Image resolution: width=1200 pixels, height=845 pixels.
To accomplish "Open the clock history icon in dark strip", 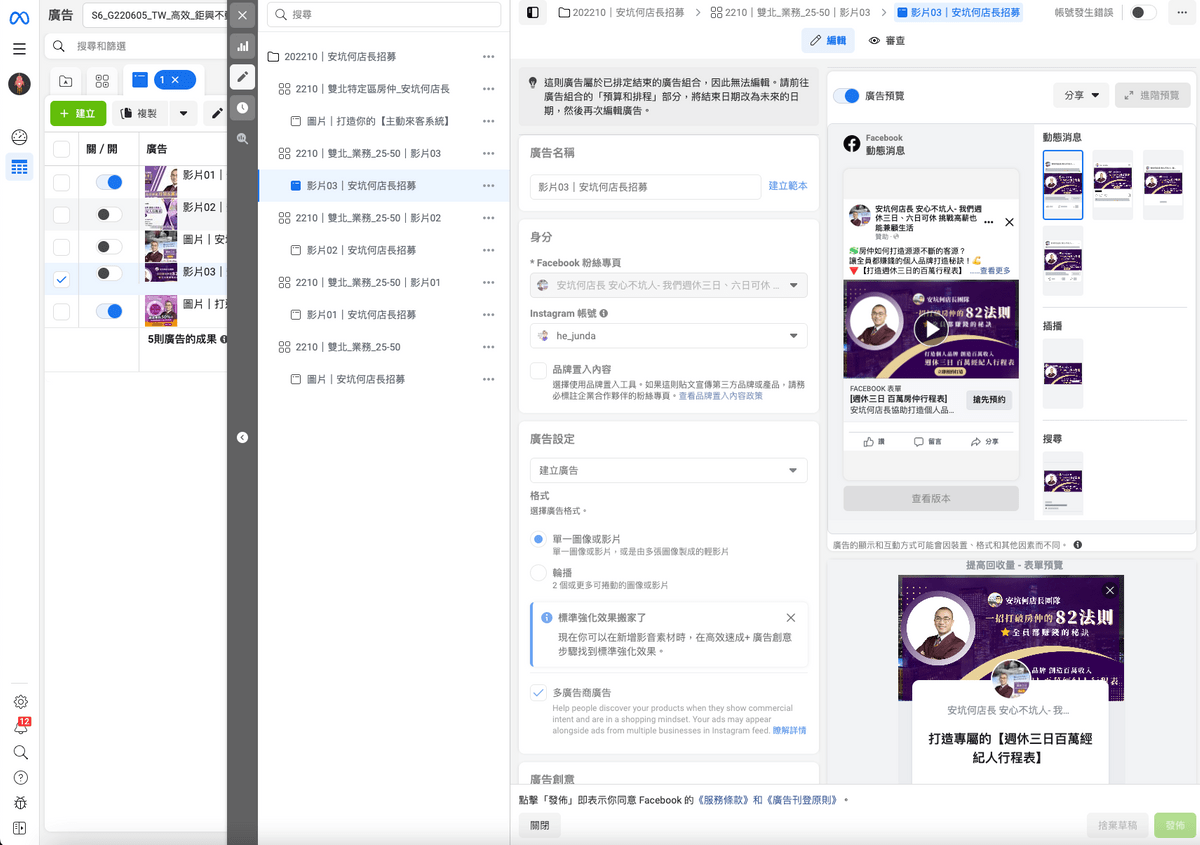I will pyautogui.click(x=242, y=108).
